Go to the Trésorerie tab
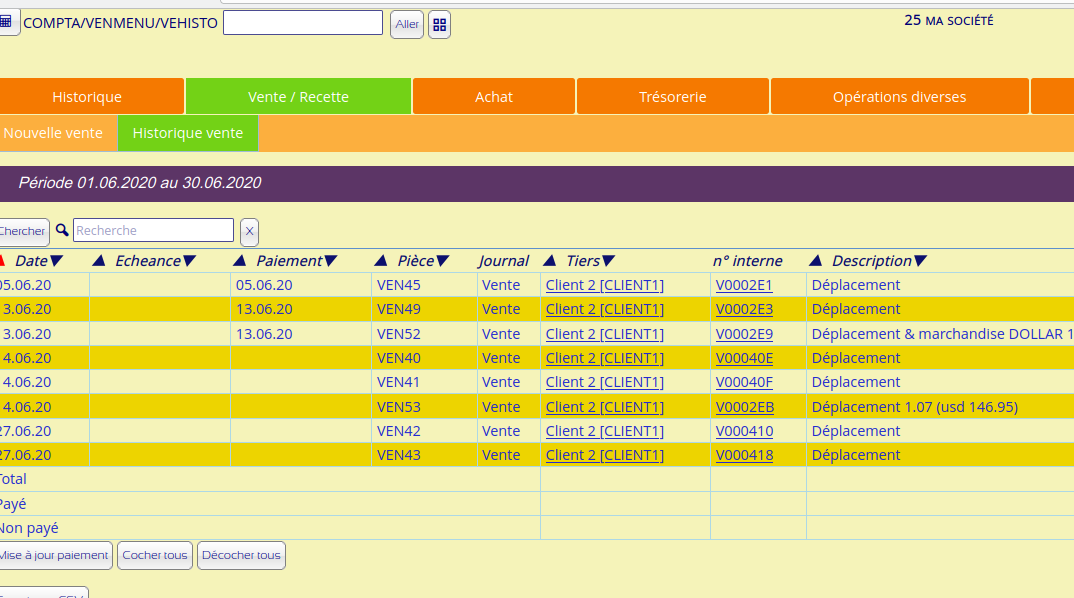The width and height of the screenshot is (1074, 598). (x=672, y=97)
